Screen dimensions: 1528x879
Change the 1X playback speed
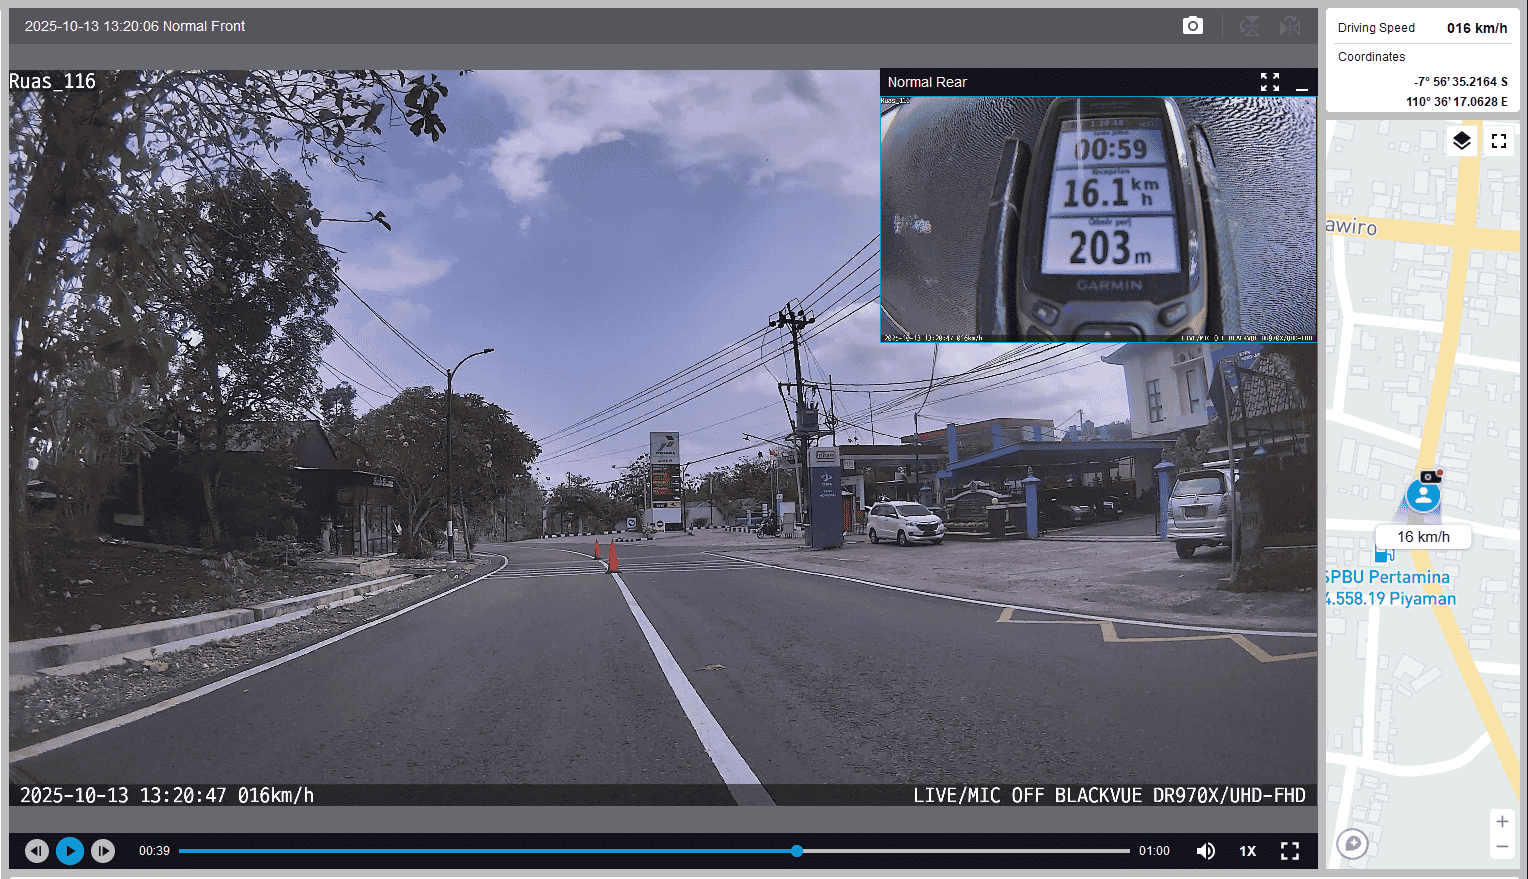pyautogui.click(x=1247, y=851)
